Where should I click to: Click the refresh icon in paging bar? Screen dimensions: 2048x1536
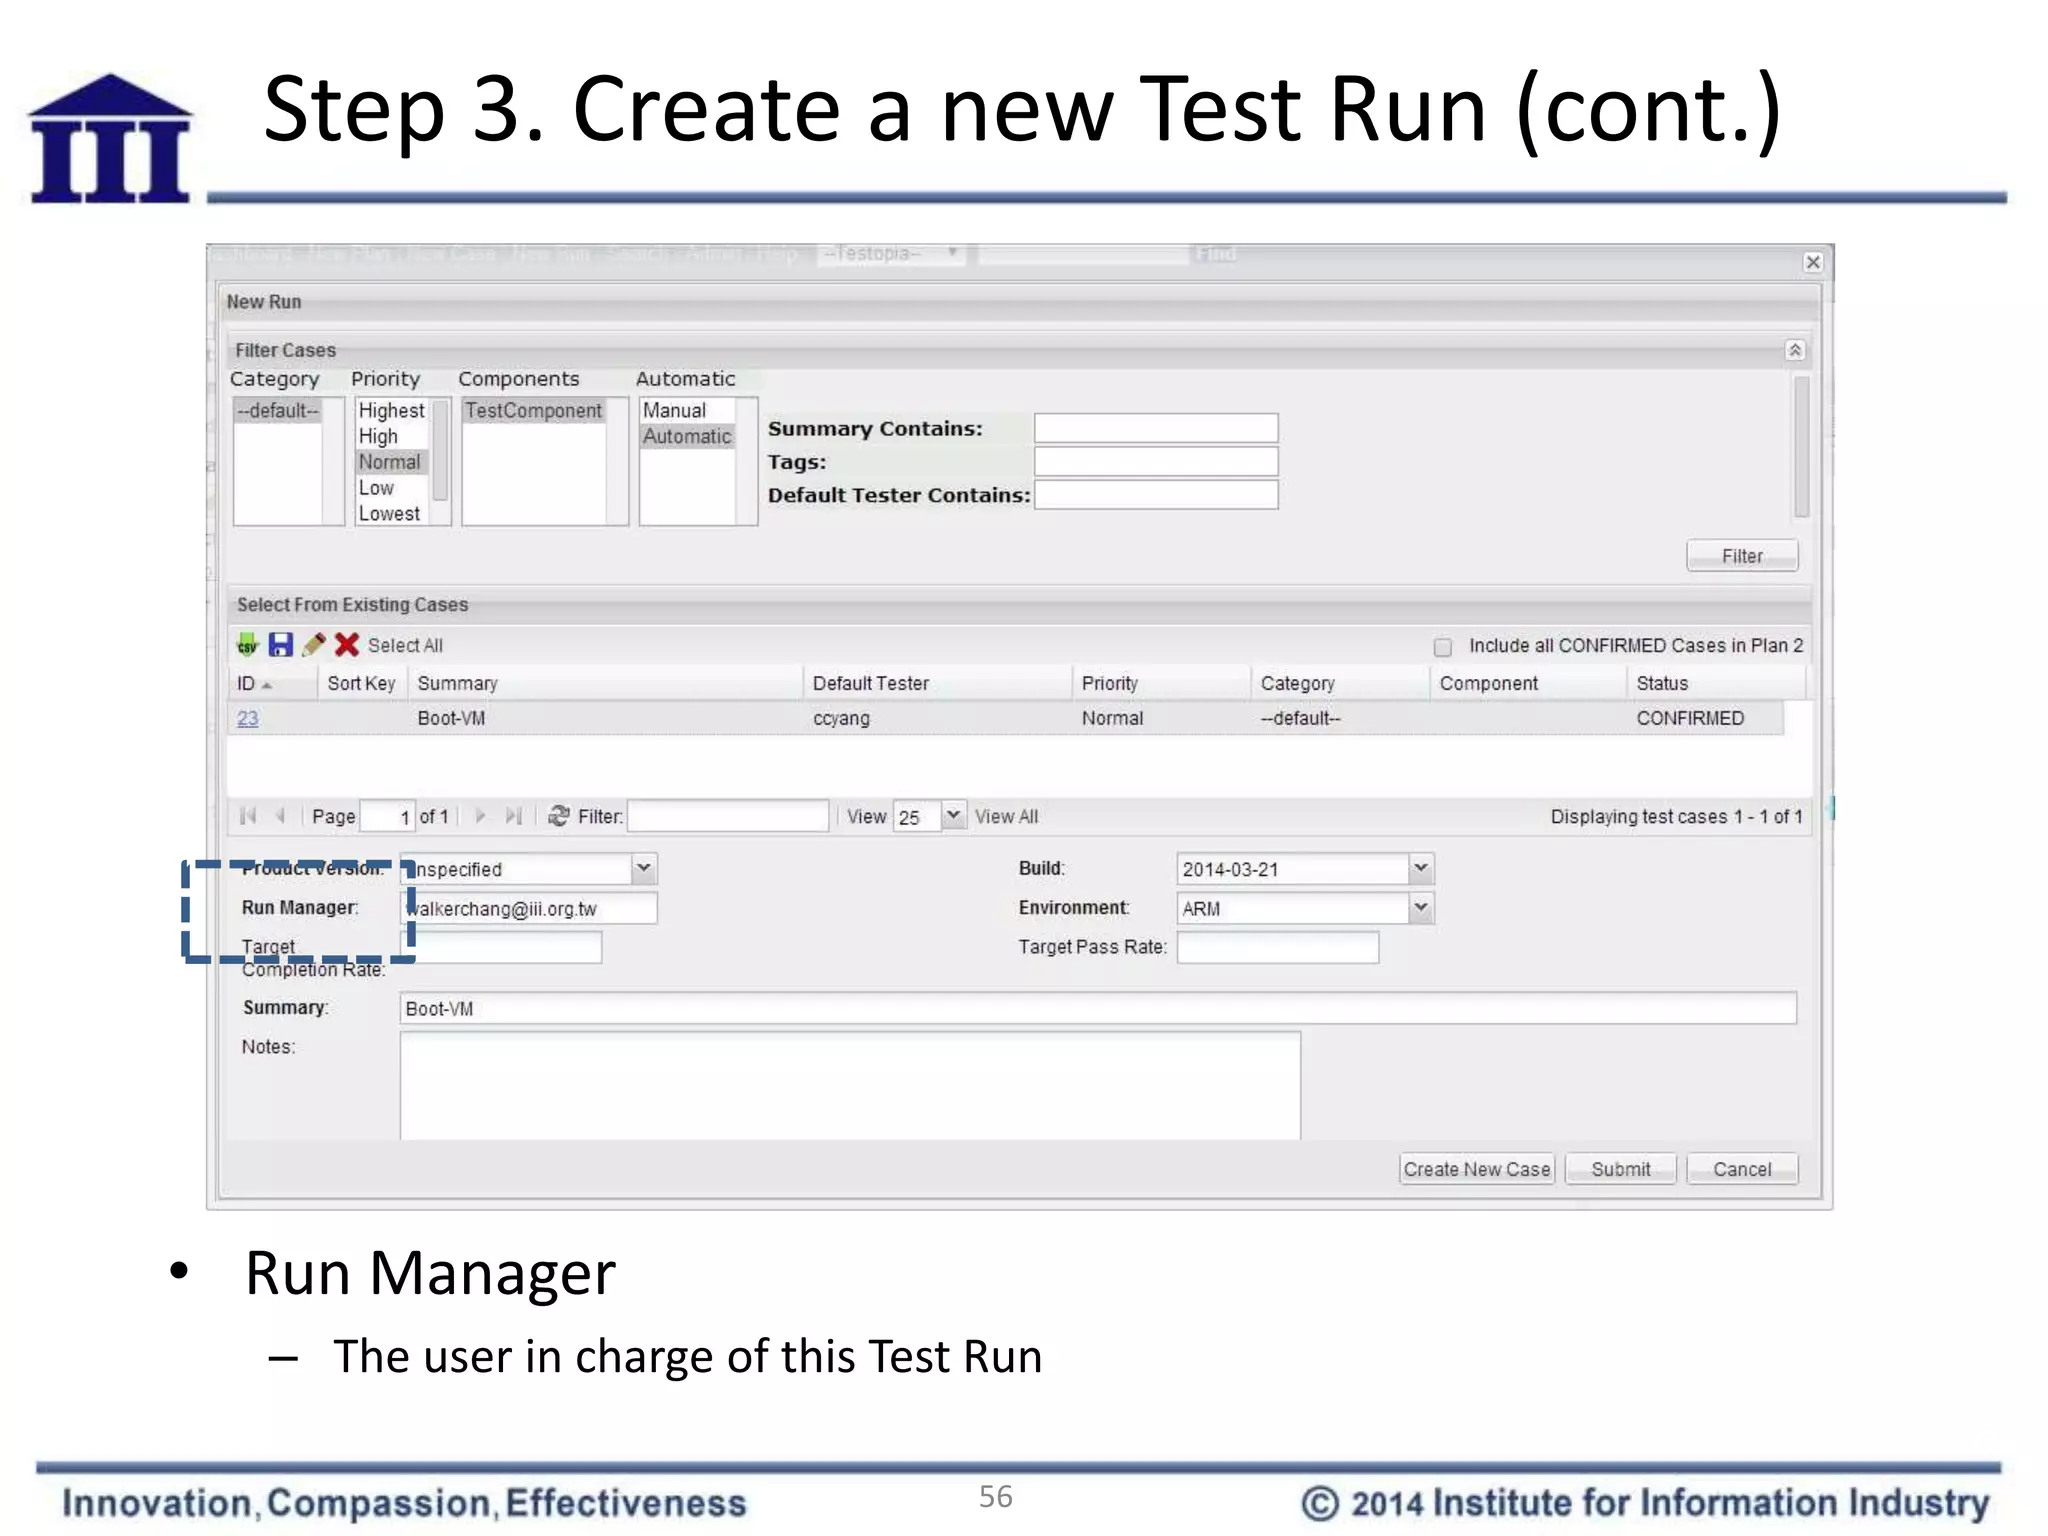pyautogui.click(x=559, y=816)
